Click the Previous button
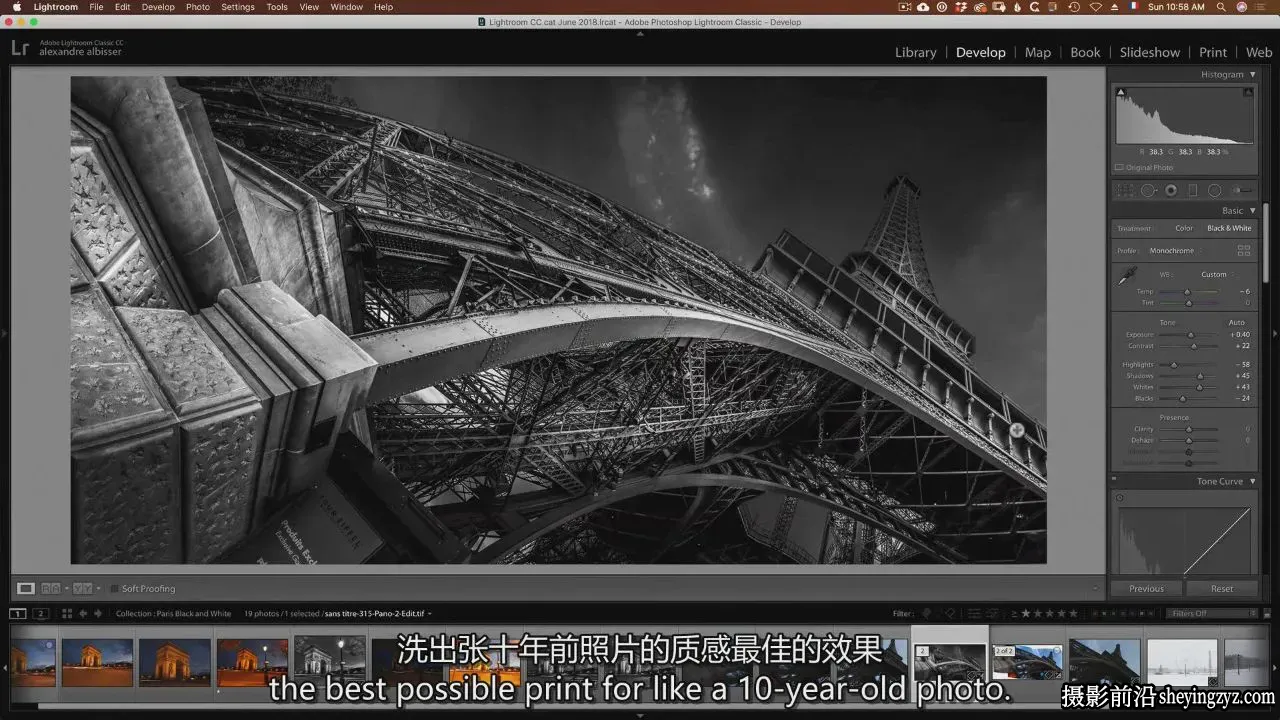 [1146, 589]
